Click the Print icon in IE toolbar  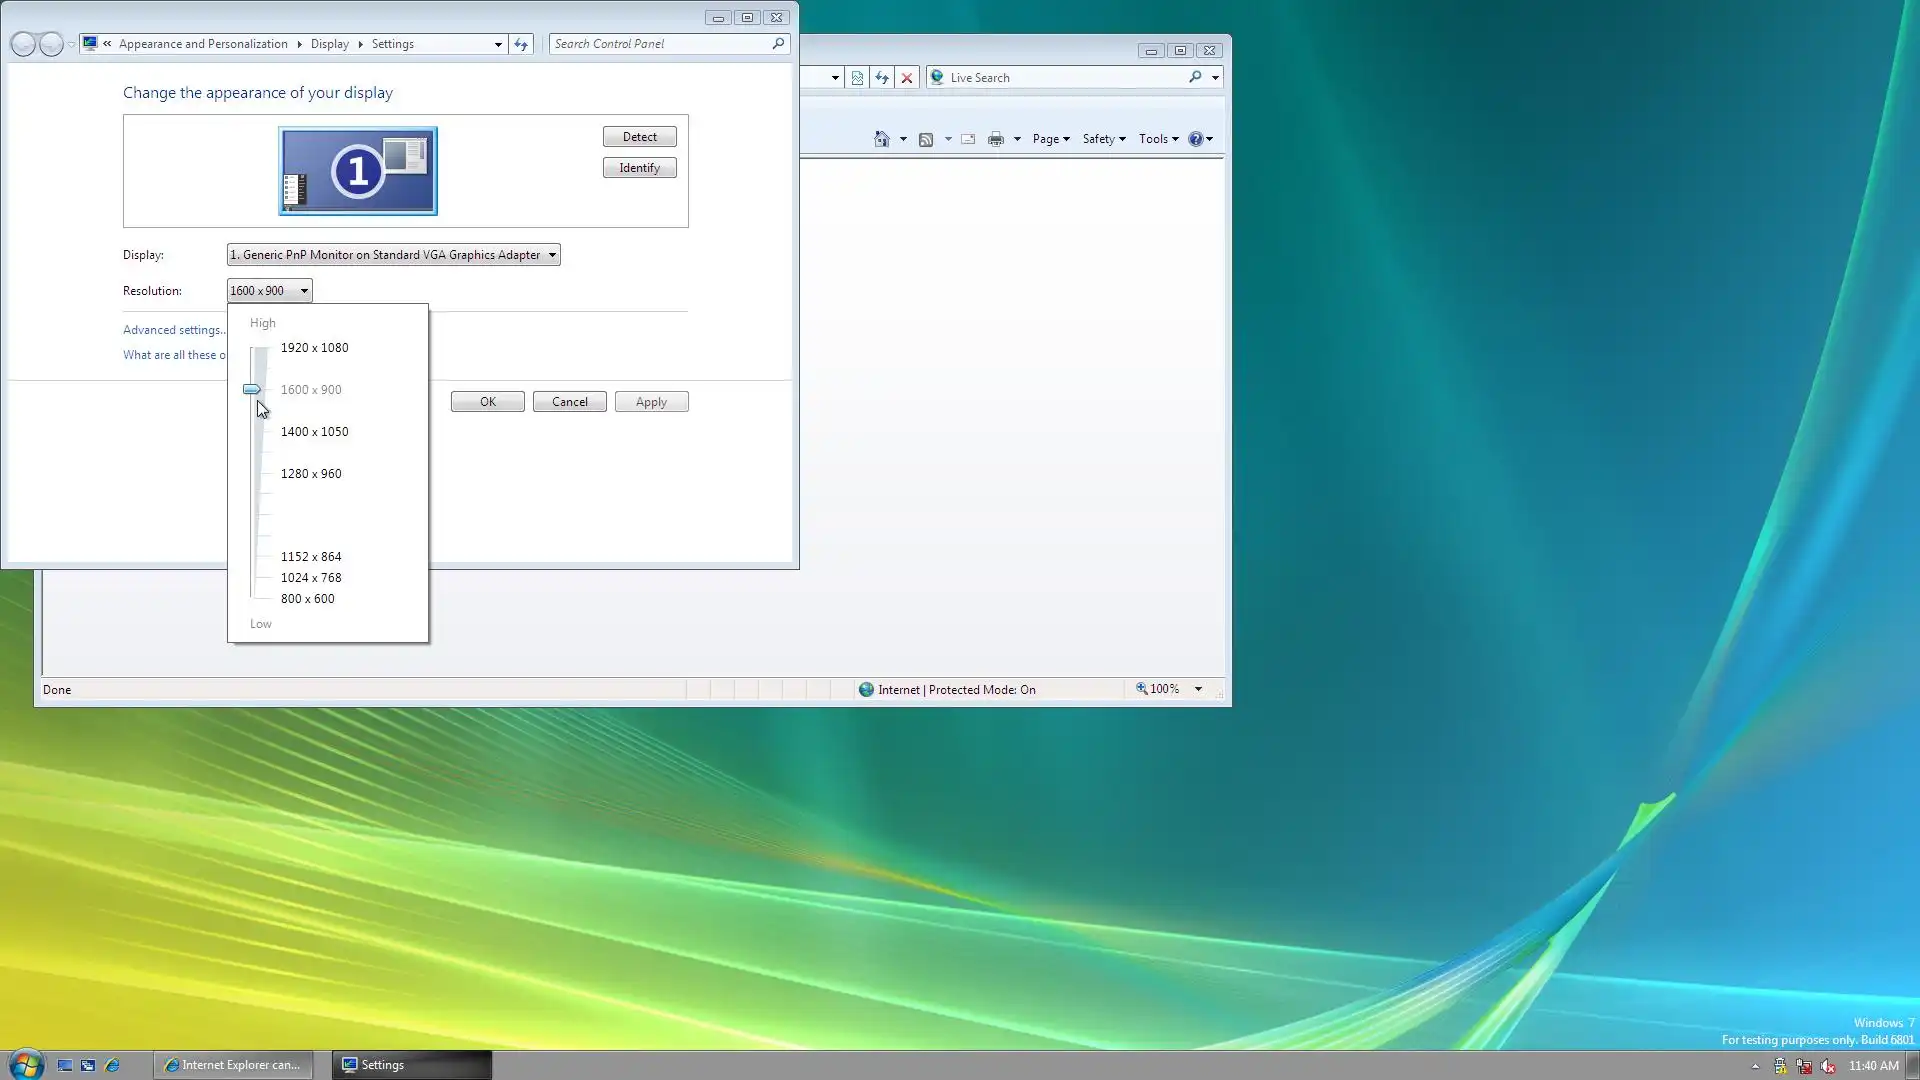[995, 139]
